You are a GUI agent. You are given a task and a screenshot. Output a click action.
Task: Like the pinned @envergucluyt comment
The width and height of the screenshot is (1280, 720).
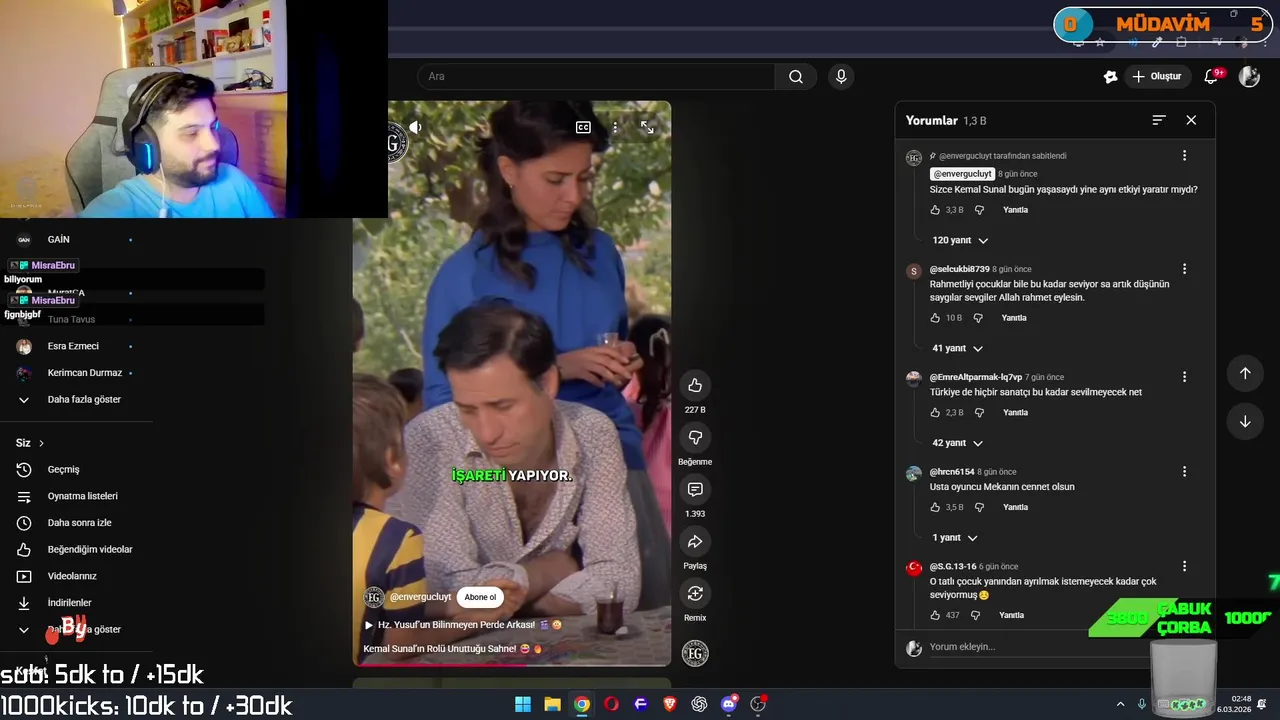[x=935, y=210]
